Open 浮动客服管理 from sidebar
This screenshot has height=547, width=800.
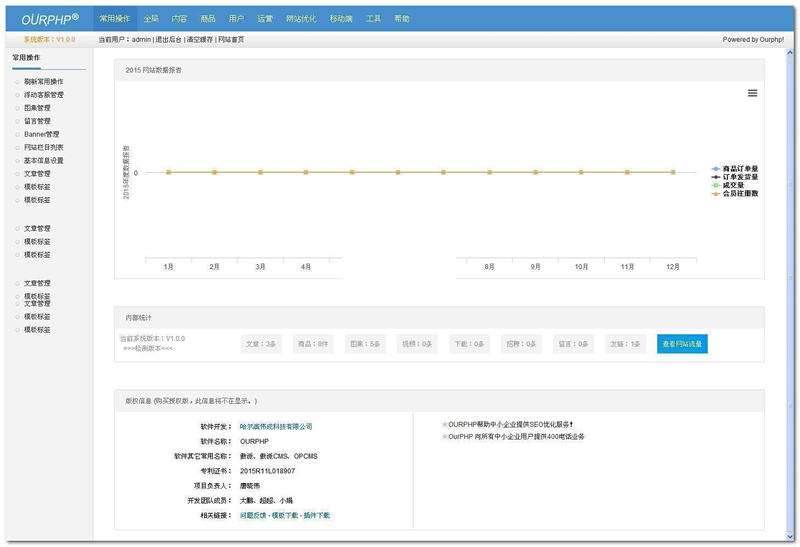(43, 95)
